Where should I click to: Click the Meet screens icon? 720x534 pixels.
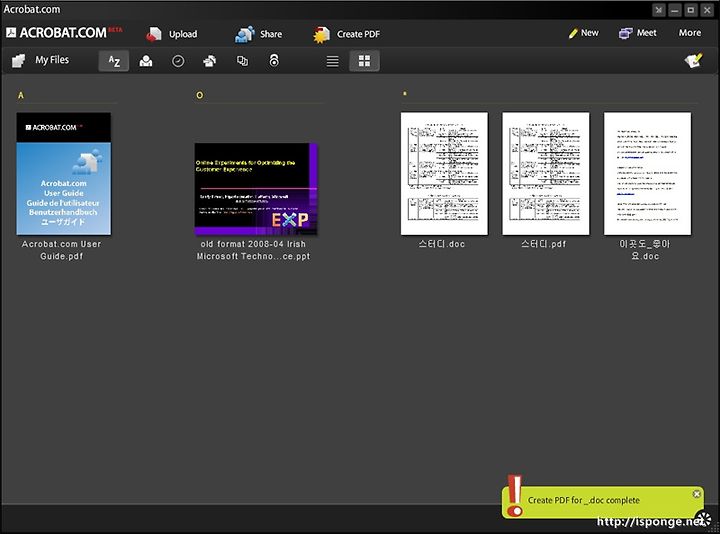625,33
